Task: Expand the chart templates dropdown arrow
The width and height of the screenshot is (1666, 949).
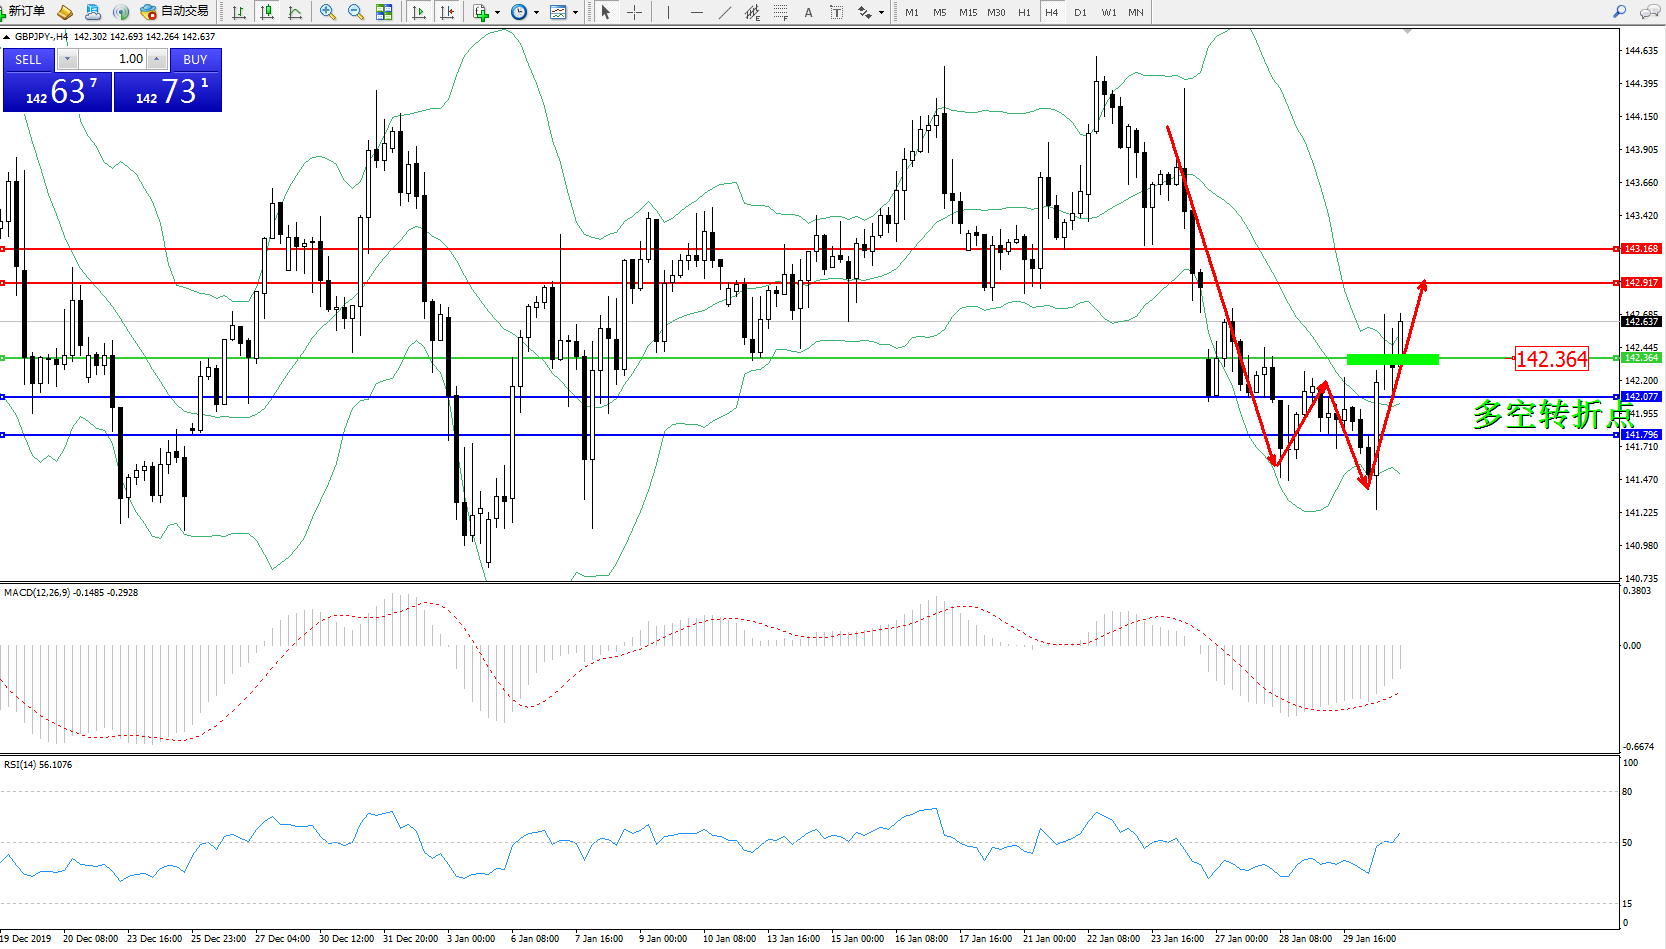Action: click(576, 13)
